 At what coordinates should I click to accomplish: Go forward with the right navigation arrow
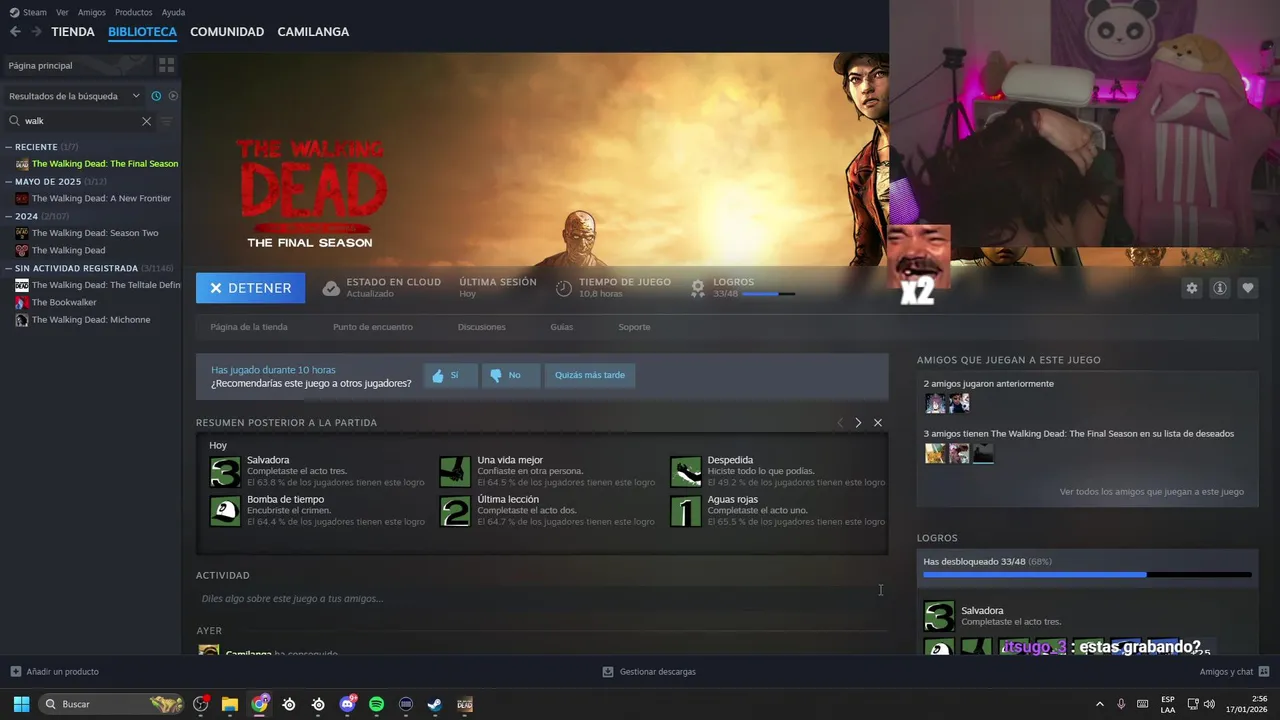(x=36, y=32)
